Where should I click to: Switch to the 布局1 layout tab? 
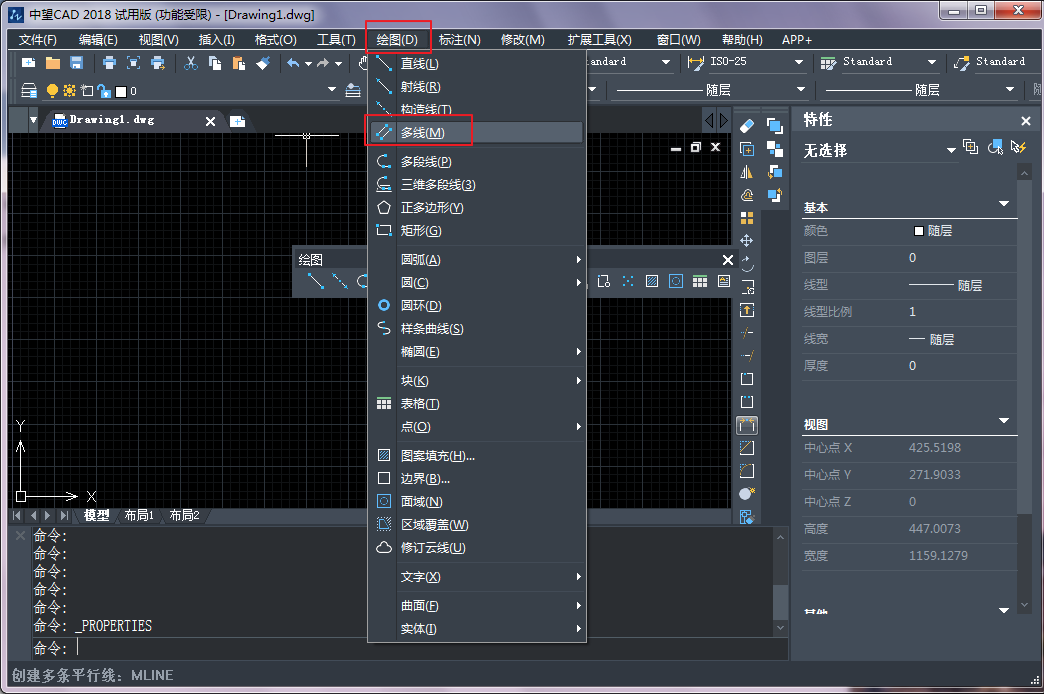coord(139,516)
